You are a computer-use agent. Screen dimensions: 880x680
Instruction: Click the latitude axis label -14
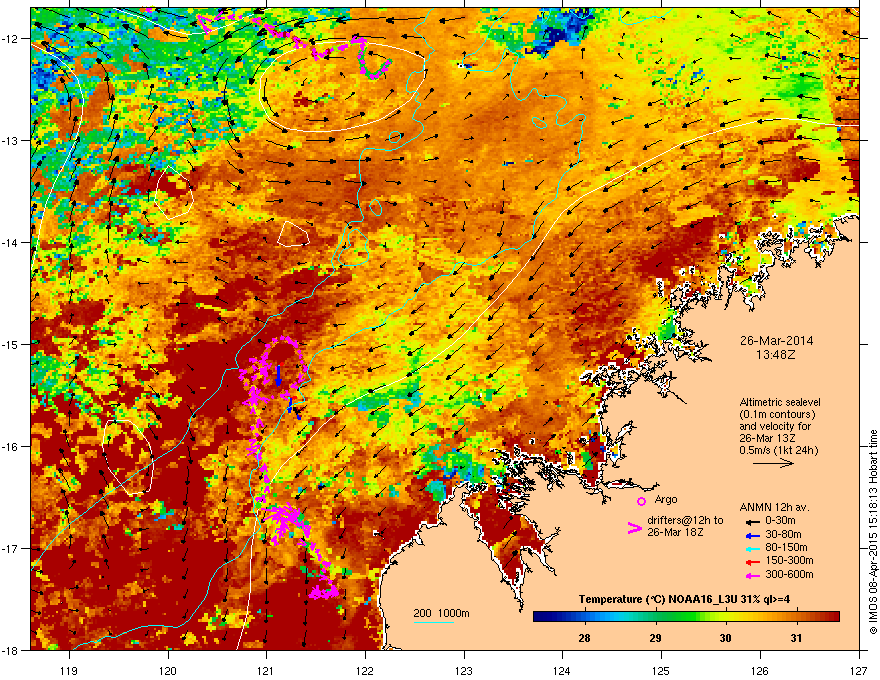[x=11, y=242]
